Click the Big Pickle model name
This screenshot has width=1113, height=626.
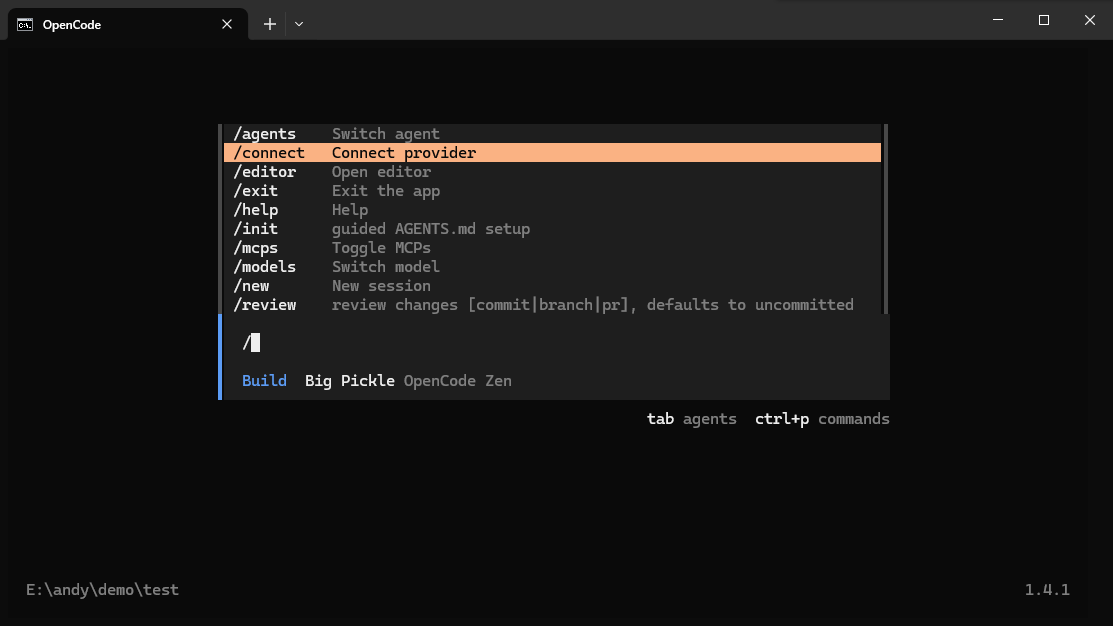(349, 381)
